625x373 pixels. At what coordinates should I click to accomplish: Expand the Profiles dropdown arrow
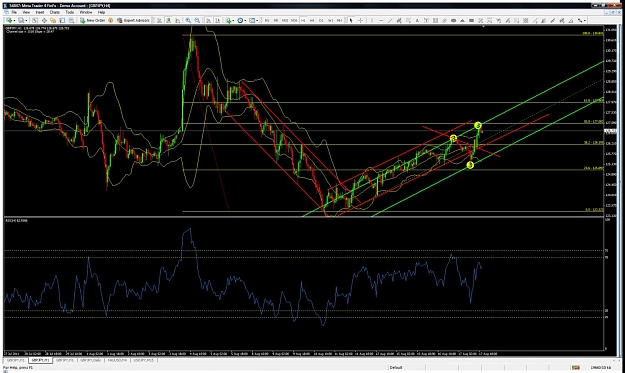26,20
